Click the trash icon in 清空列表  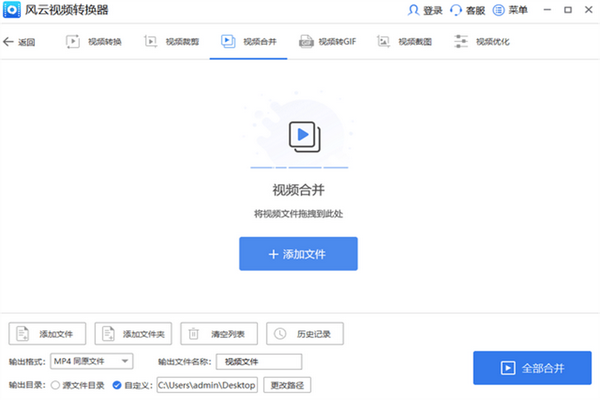pos(194,334)
